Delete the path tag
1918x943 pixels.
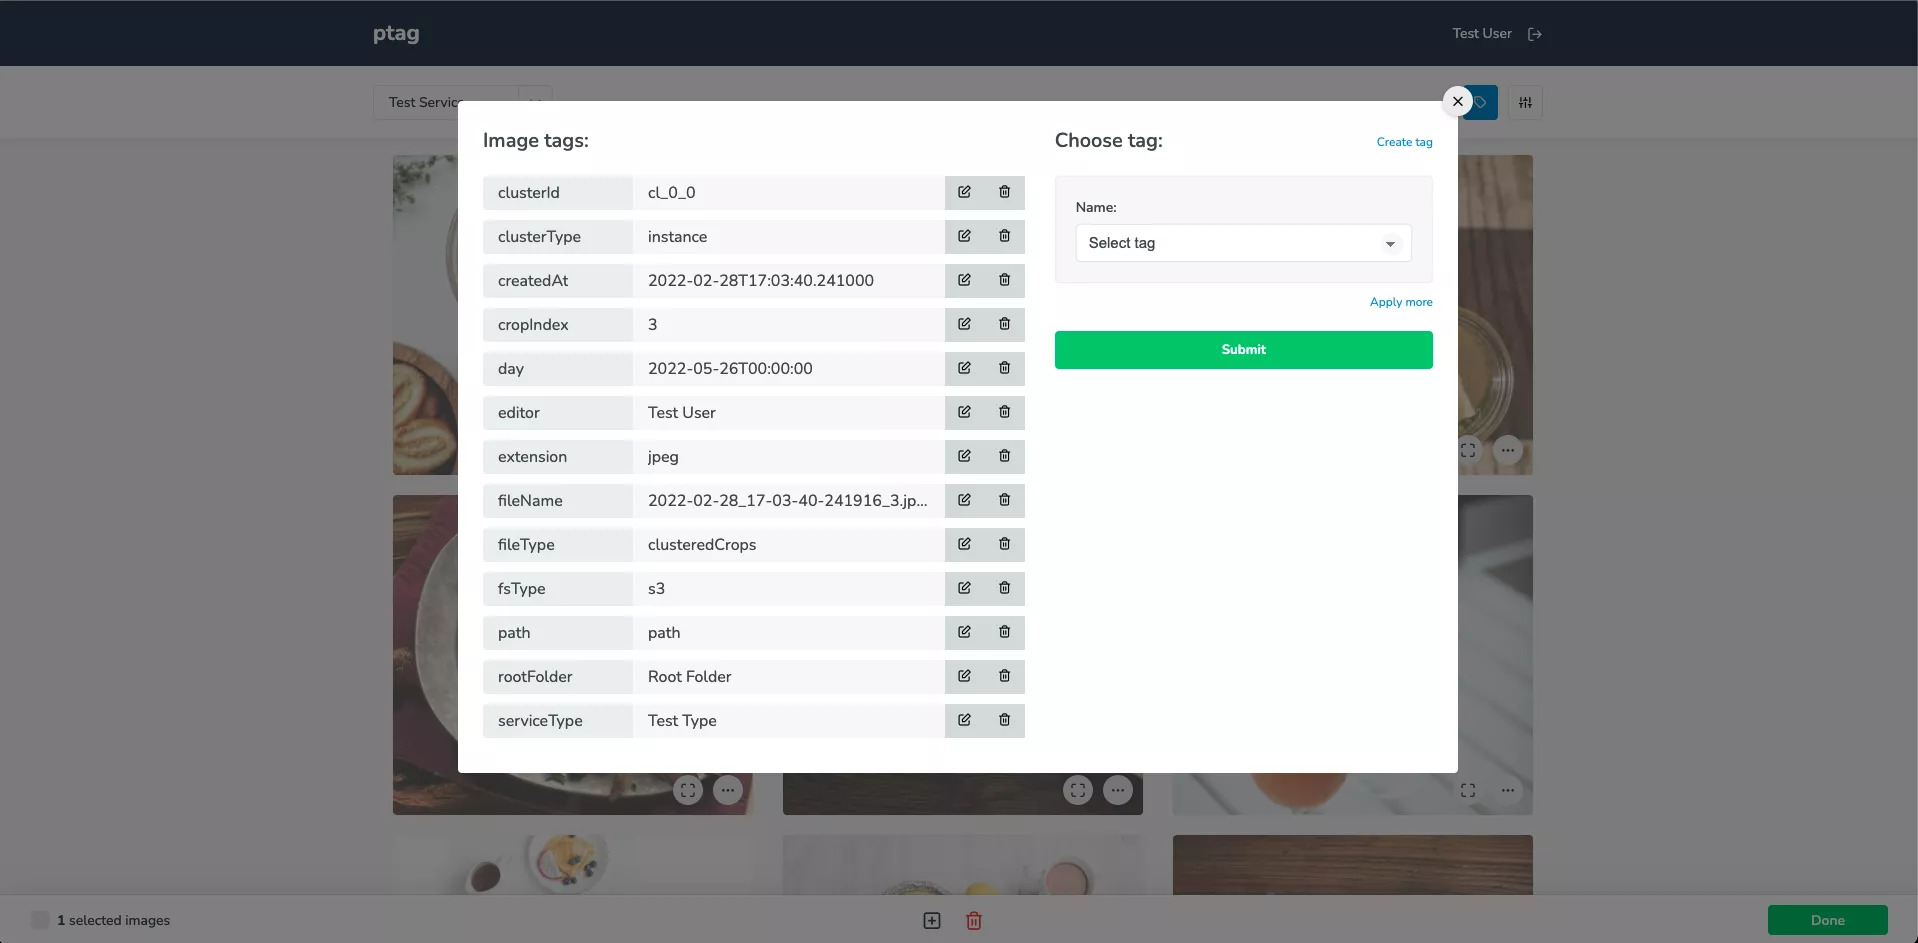(1004, 632)
